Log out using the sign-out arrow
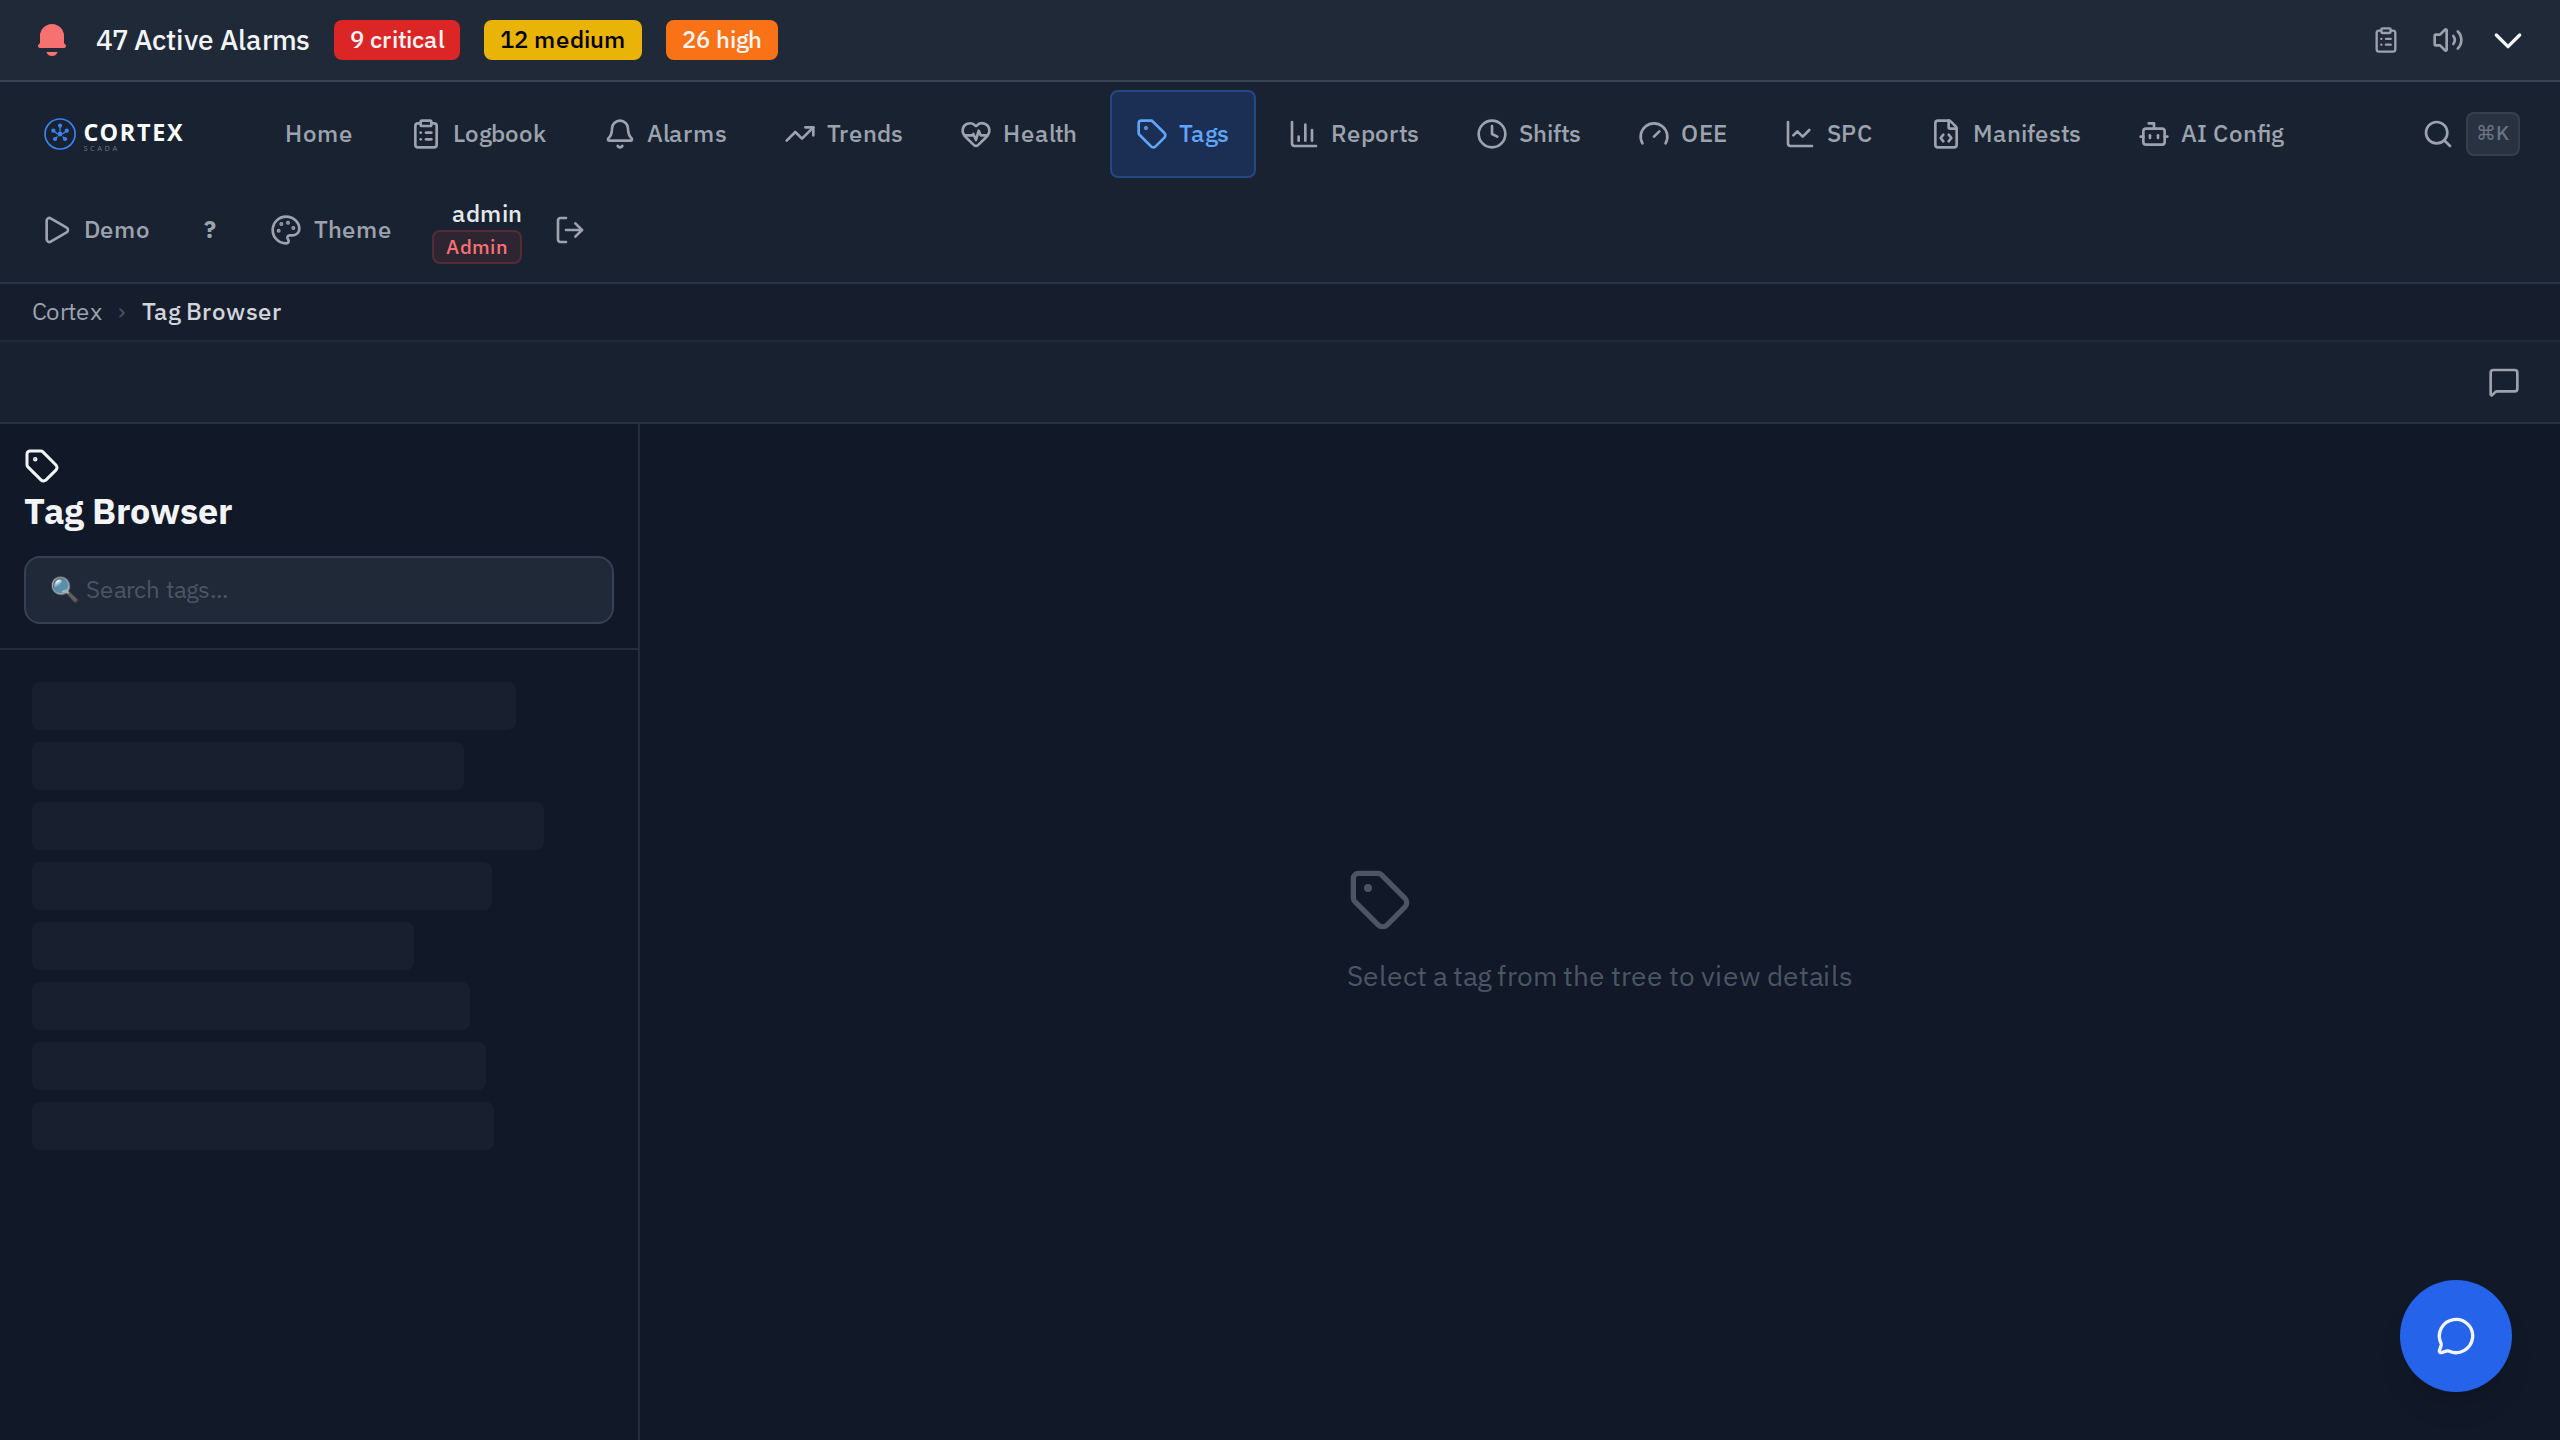The height and width of the screenshot is (1440, 2560). [x=569, y=230]
